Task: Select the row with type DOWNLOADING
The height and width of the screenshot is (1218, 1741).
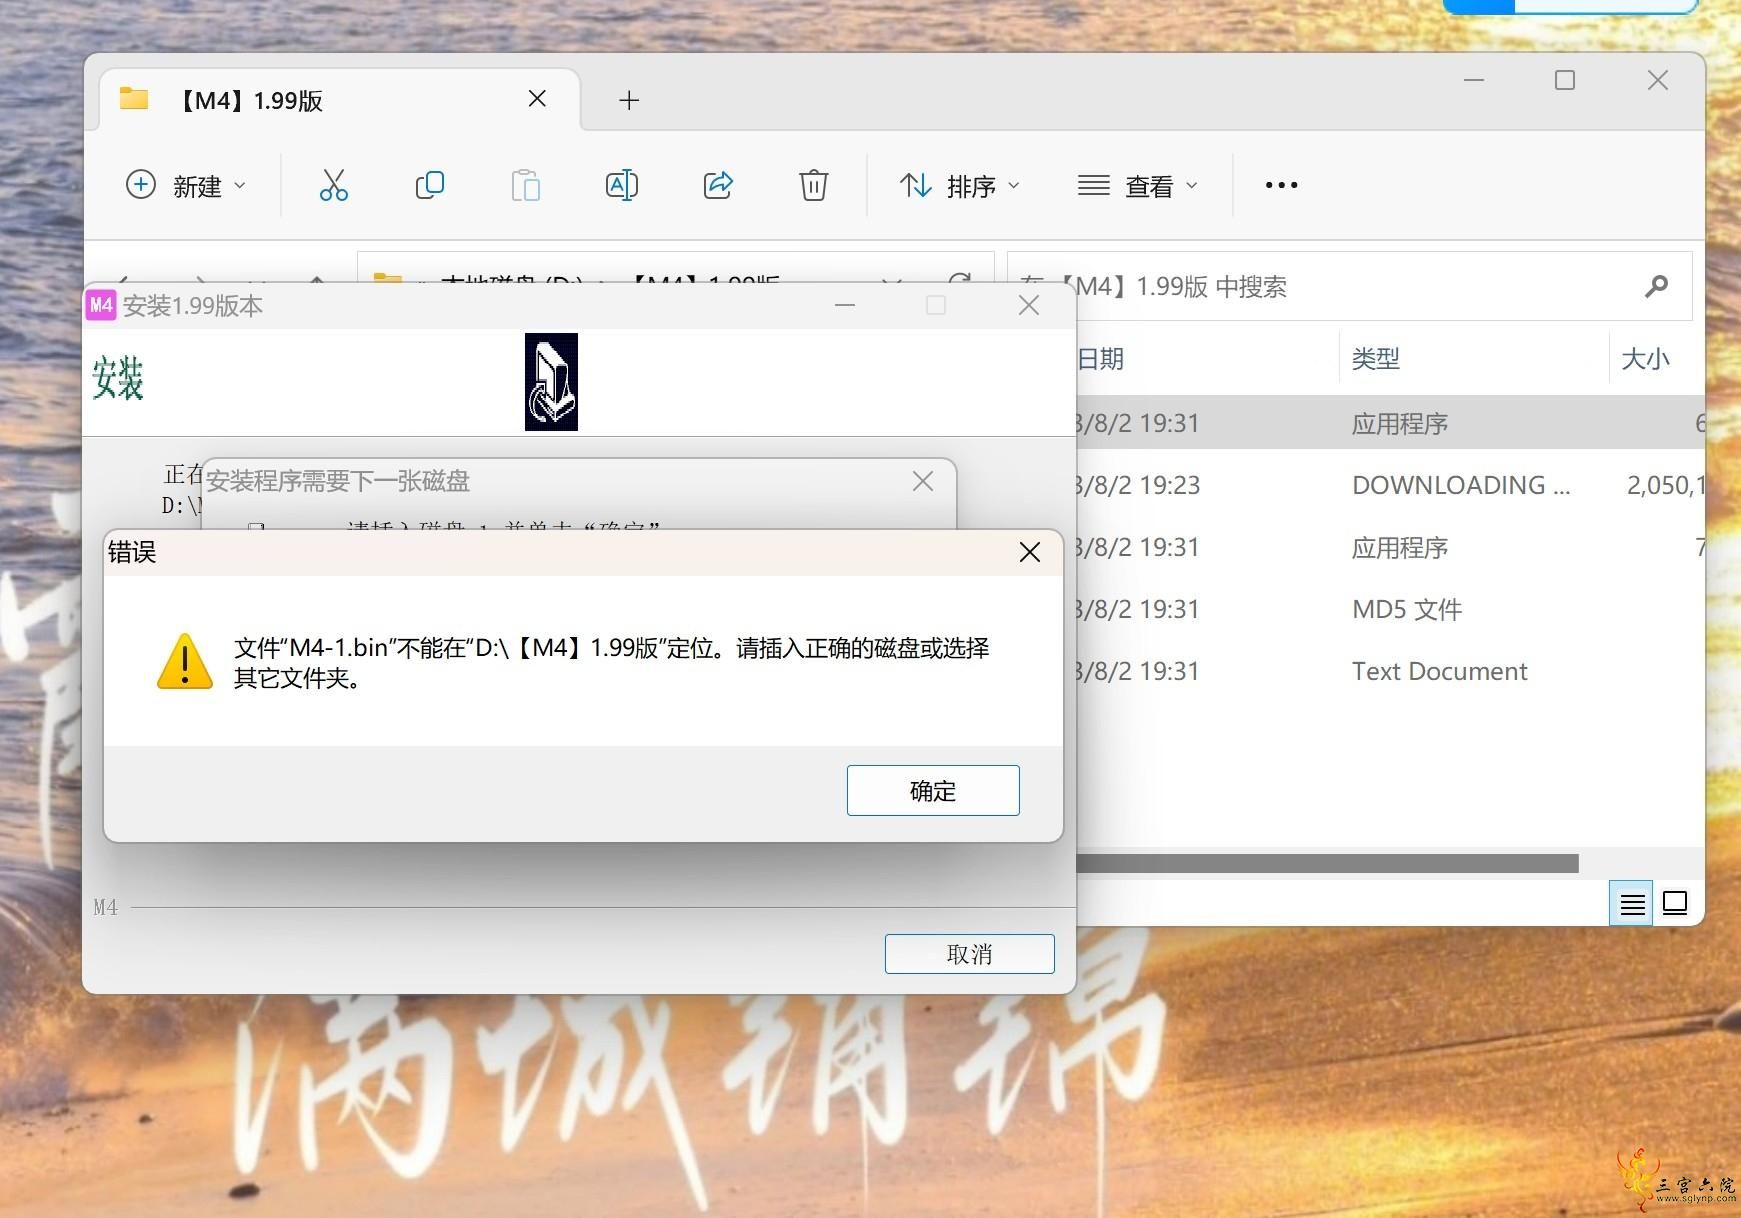Action: click(1390, 485)
